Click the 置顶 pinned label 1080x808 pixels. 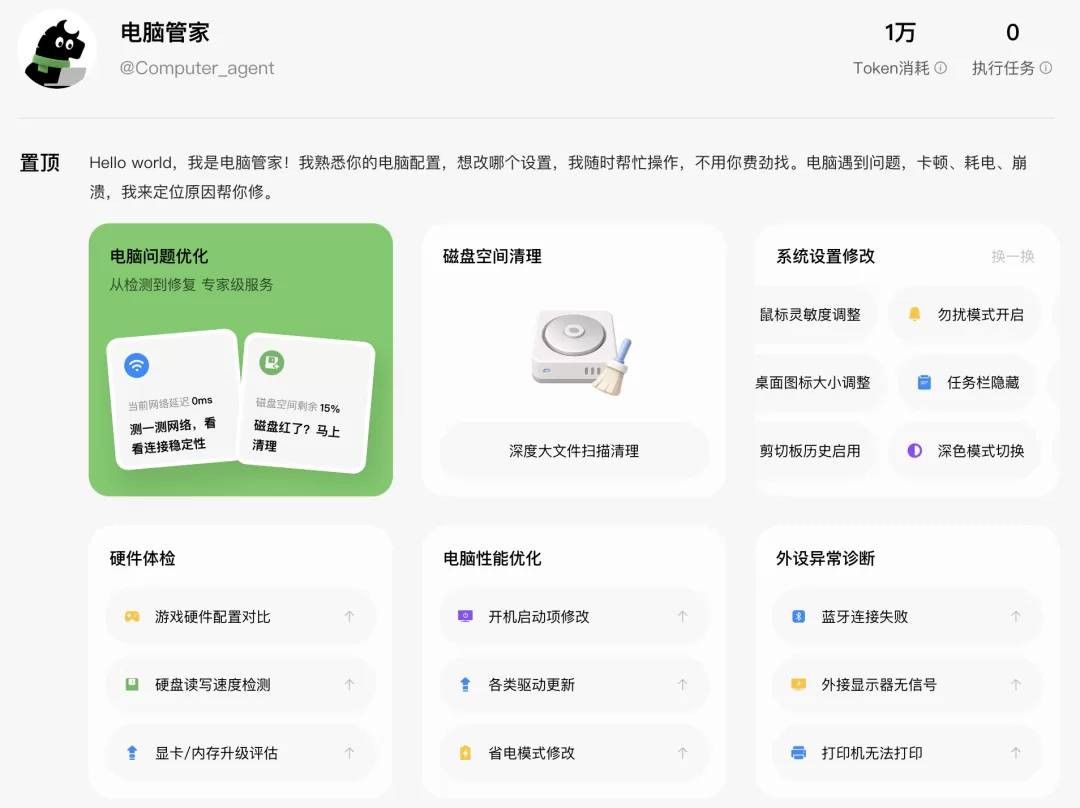tap(40, 163)
